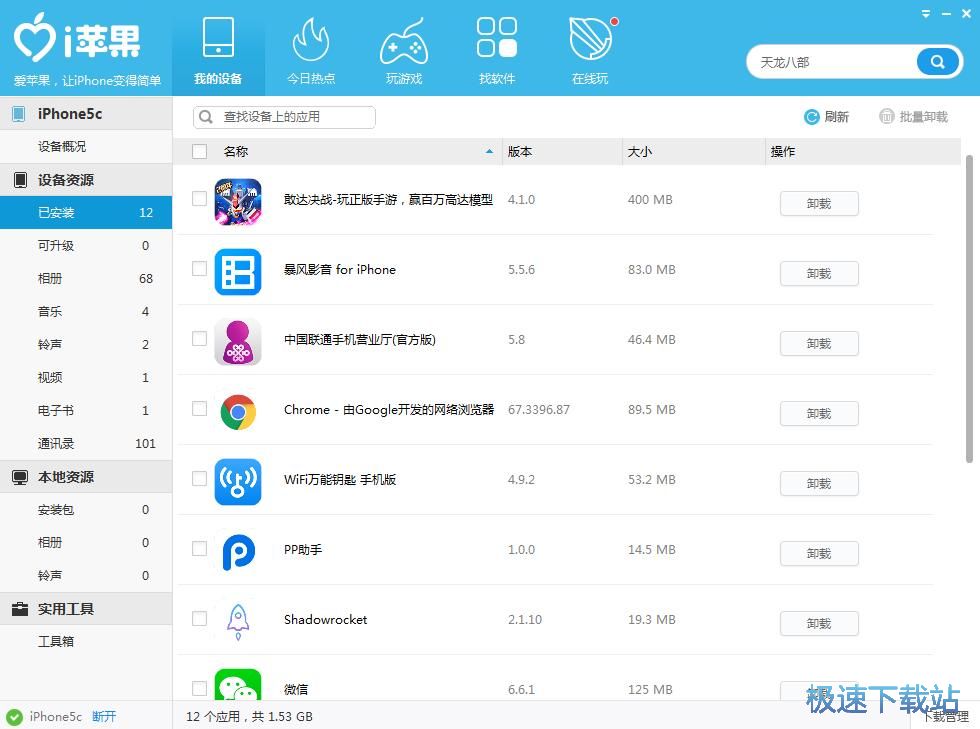980x729 pixels.
Task: Click the iPhone5c device icon in sidebar
Action: point(19,113)
